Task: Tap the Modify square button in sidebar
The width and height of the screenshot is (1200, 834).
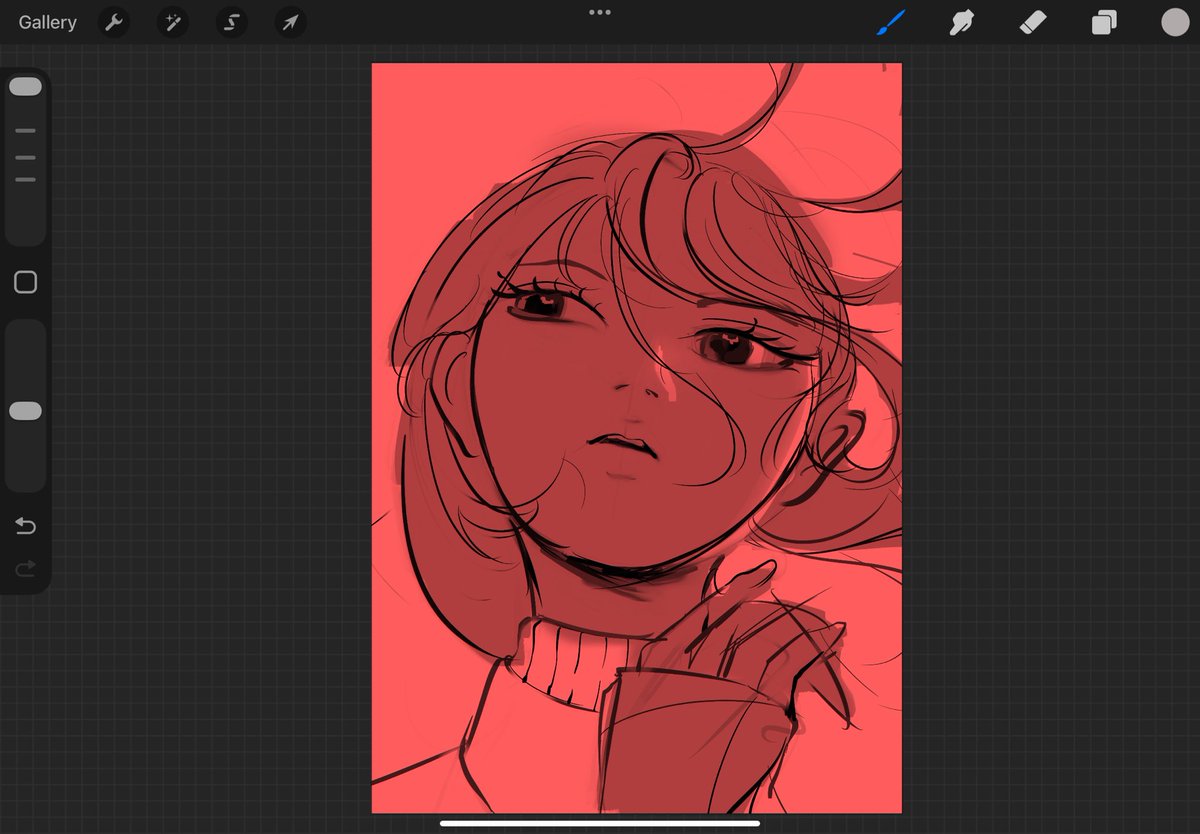Action: (26, 282)
